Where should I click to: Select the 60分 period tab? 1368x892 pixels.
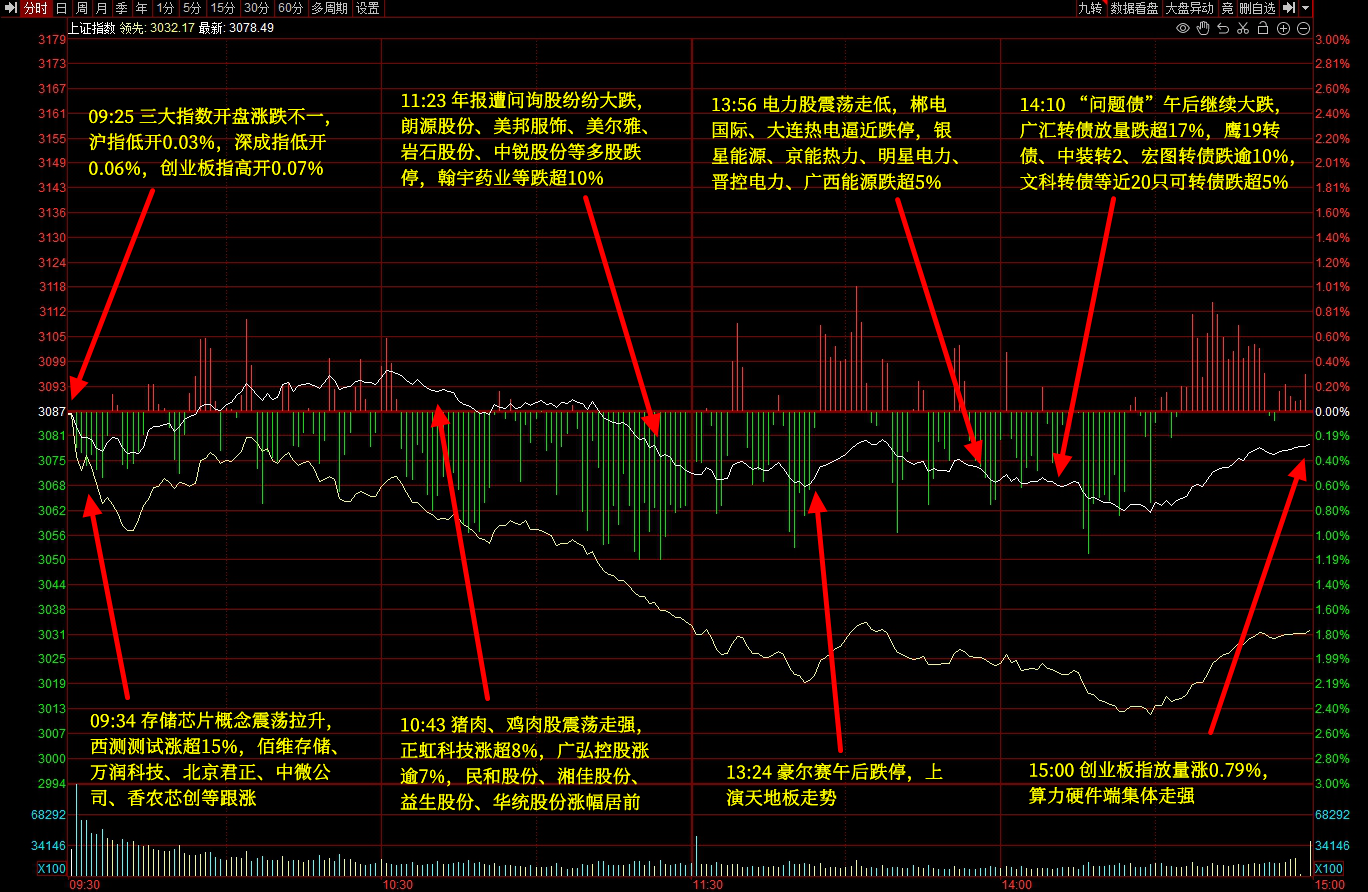pos(290,8)
